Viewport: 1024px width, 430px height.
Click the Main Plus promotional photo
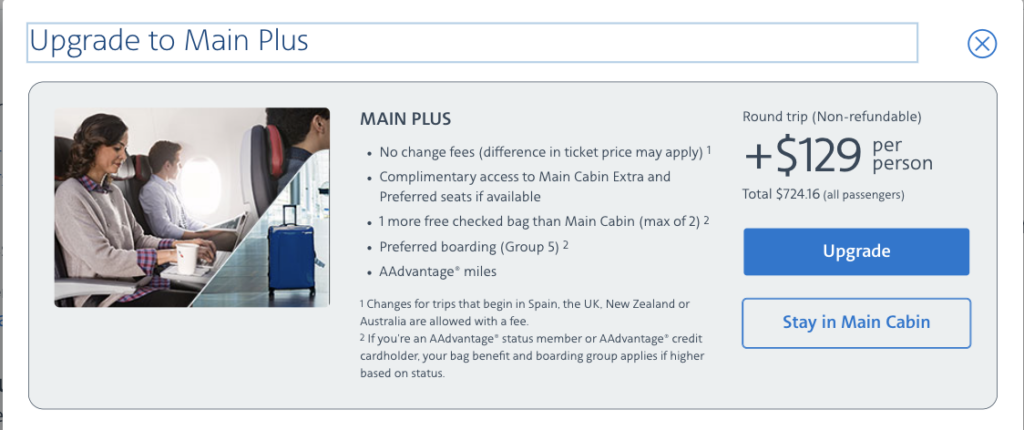click(x=192, y=207)
